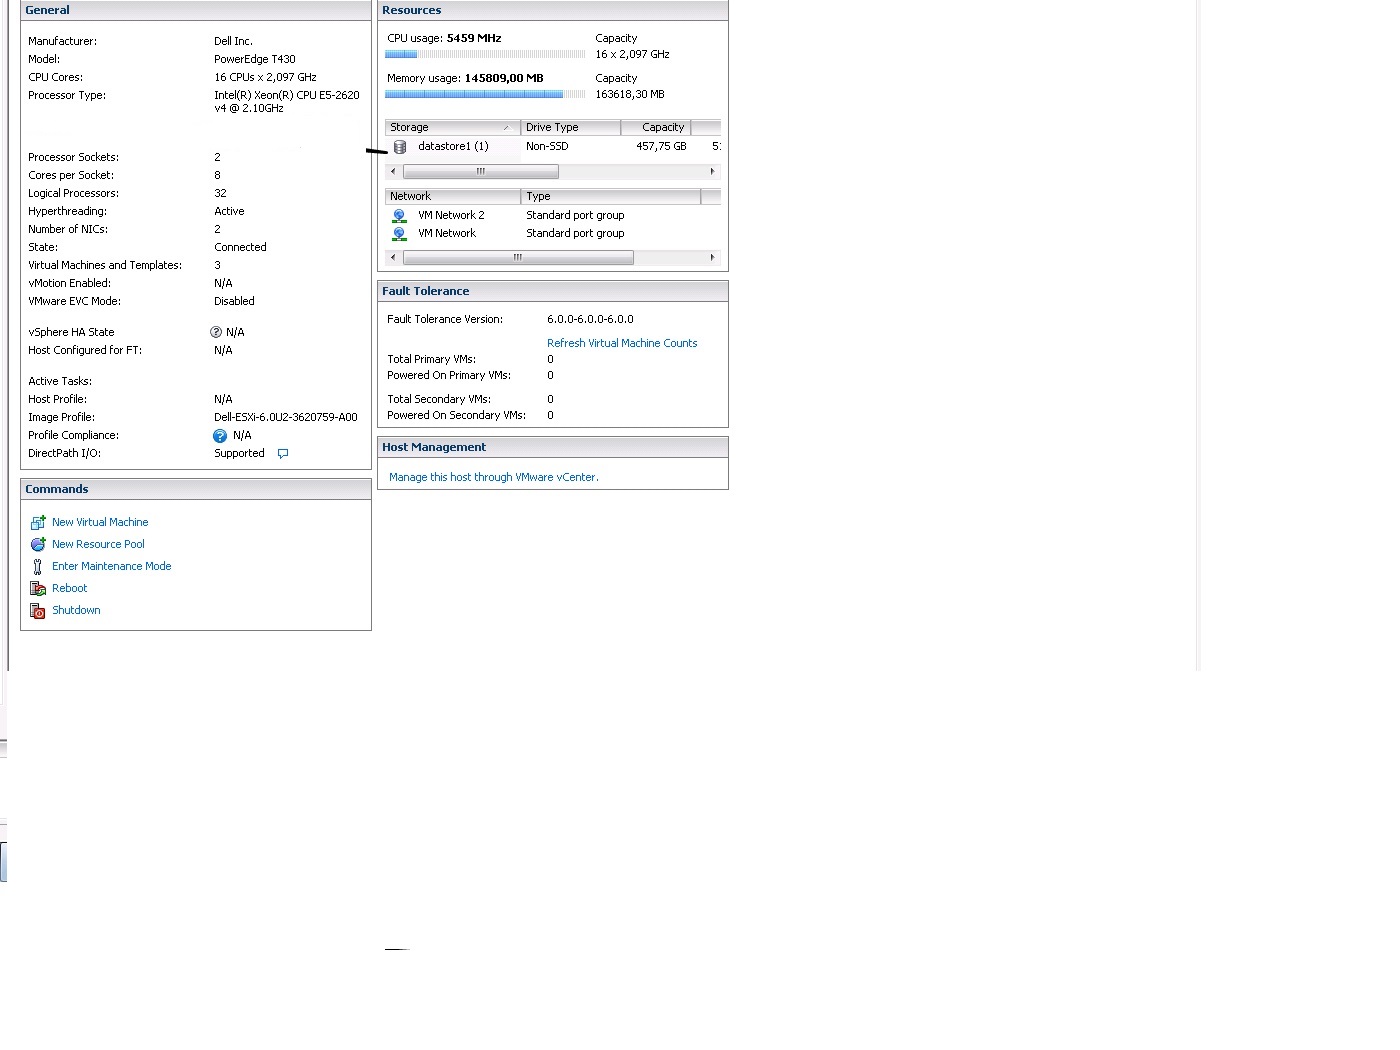Screen dimensions: 1400x1050
Task: Click the New Virtual Machine icon
Action: coord(38,522)
